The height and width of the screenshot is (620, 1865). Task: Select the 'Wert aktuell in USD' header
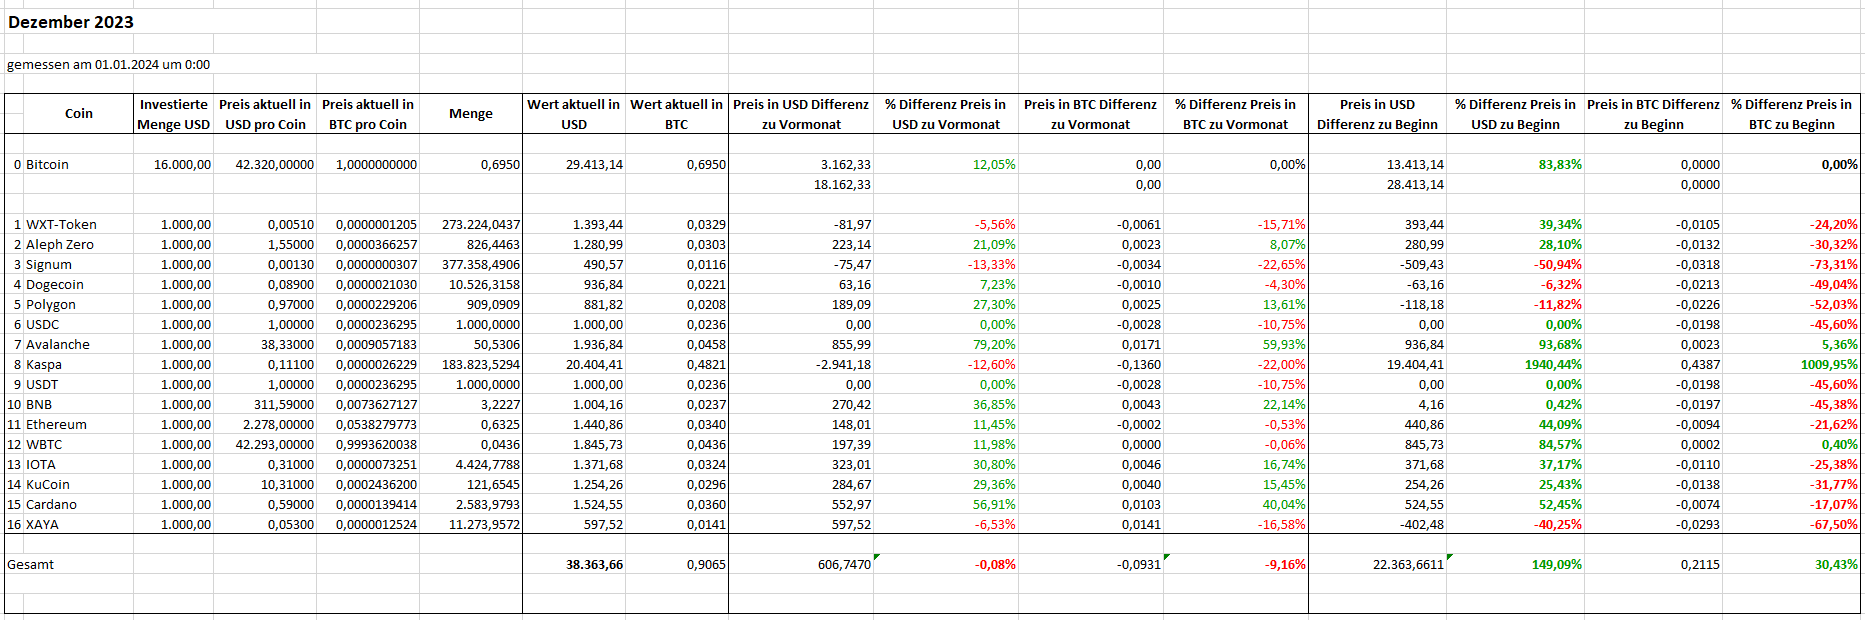click(x=574, y=114)
